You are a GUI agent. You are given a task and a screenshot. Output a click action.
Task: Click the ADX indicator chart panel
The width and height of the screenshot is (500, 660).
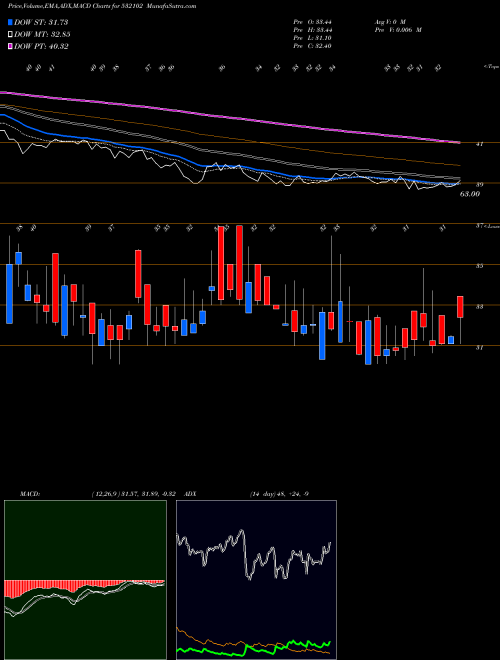point(256,580)
